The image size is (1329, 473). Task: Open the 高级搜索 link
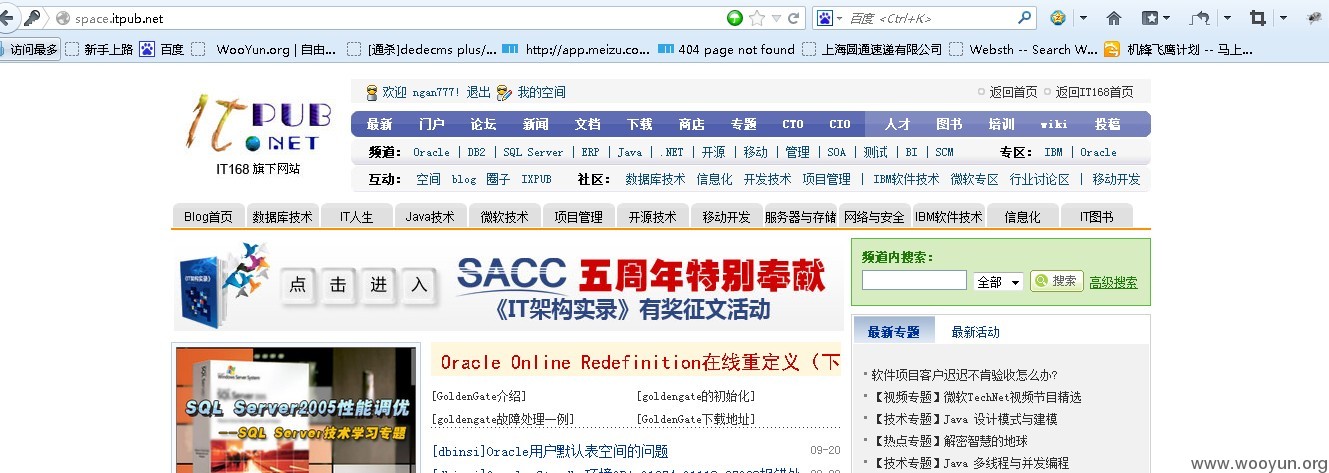click(1113, 282)
